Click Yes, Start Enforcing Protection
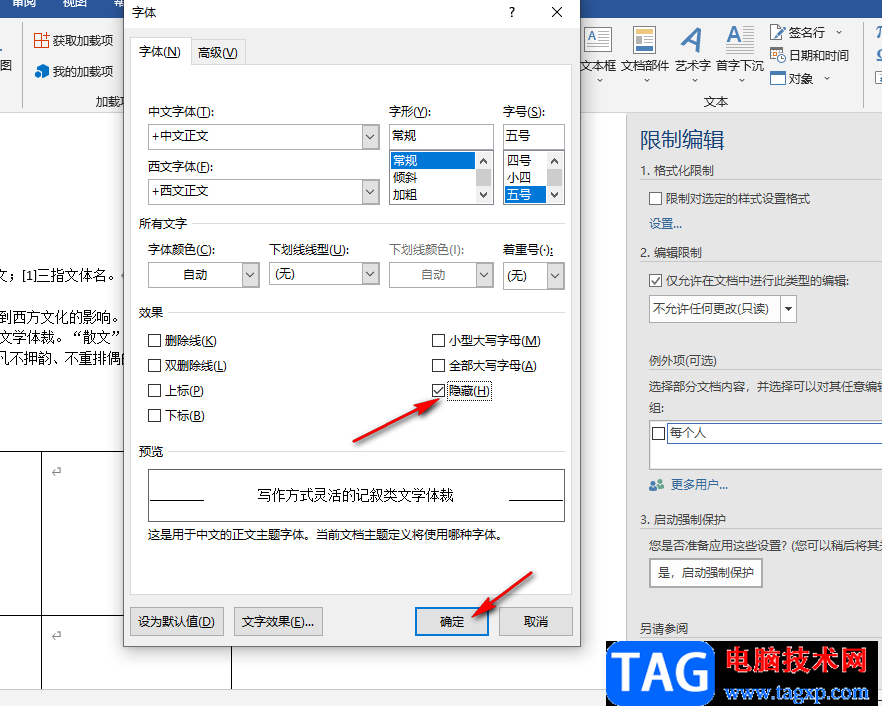Image resolution: width=882 pixels, height=706 pixels. pos(705,573)
